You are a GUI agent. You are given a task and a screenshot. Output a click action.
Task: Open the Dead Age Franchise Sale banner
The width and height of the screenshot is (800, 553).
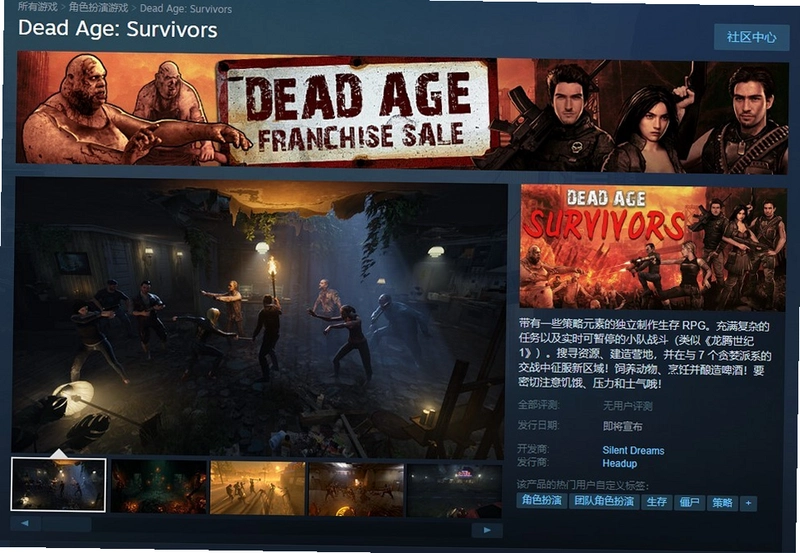point(402,111)
